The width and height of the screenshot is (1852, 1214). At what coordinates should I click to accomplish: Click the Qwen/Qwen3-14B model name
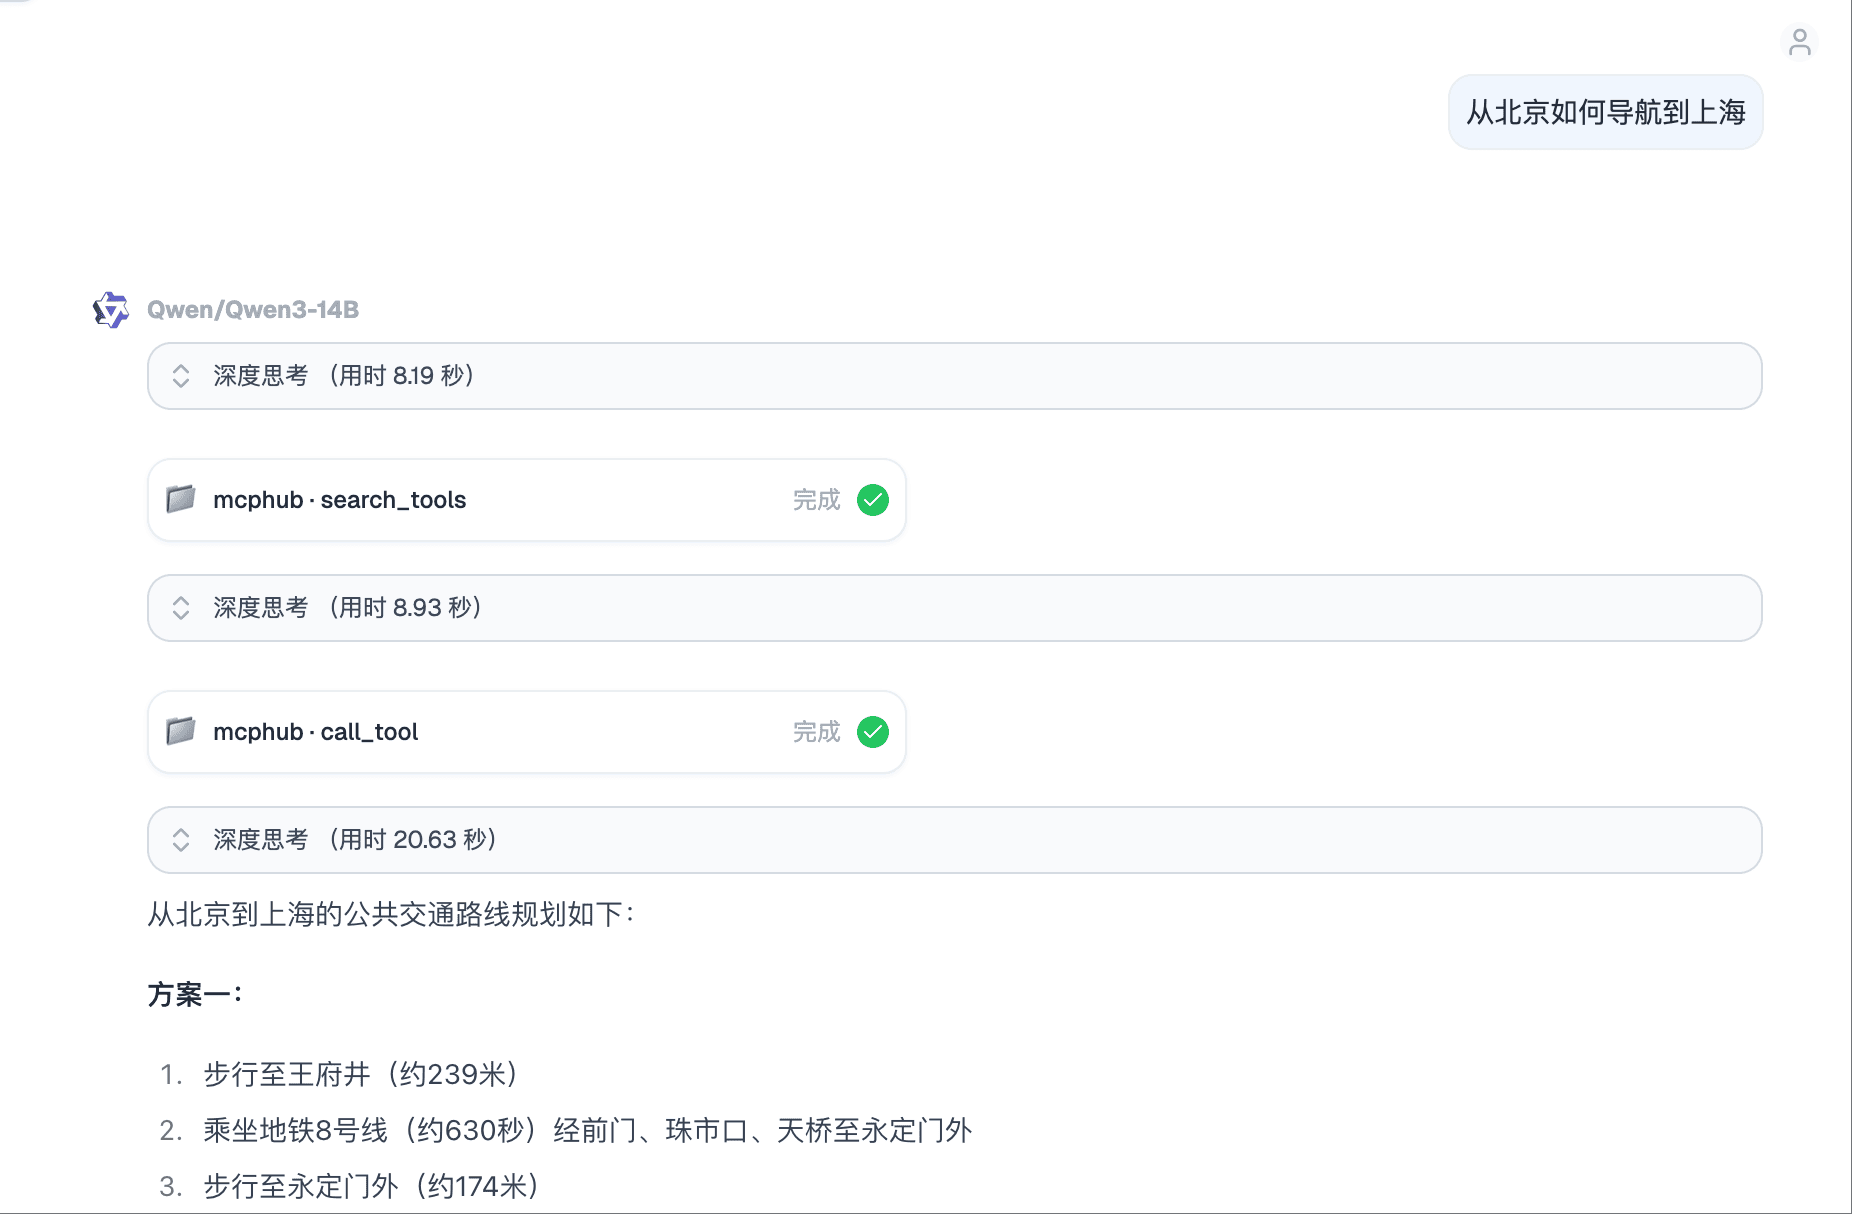pyautogui.click(x=253, y=310)
